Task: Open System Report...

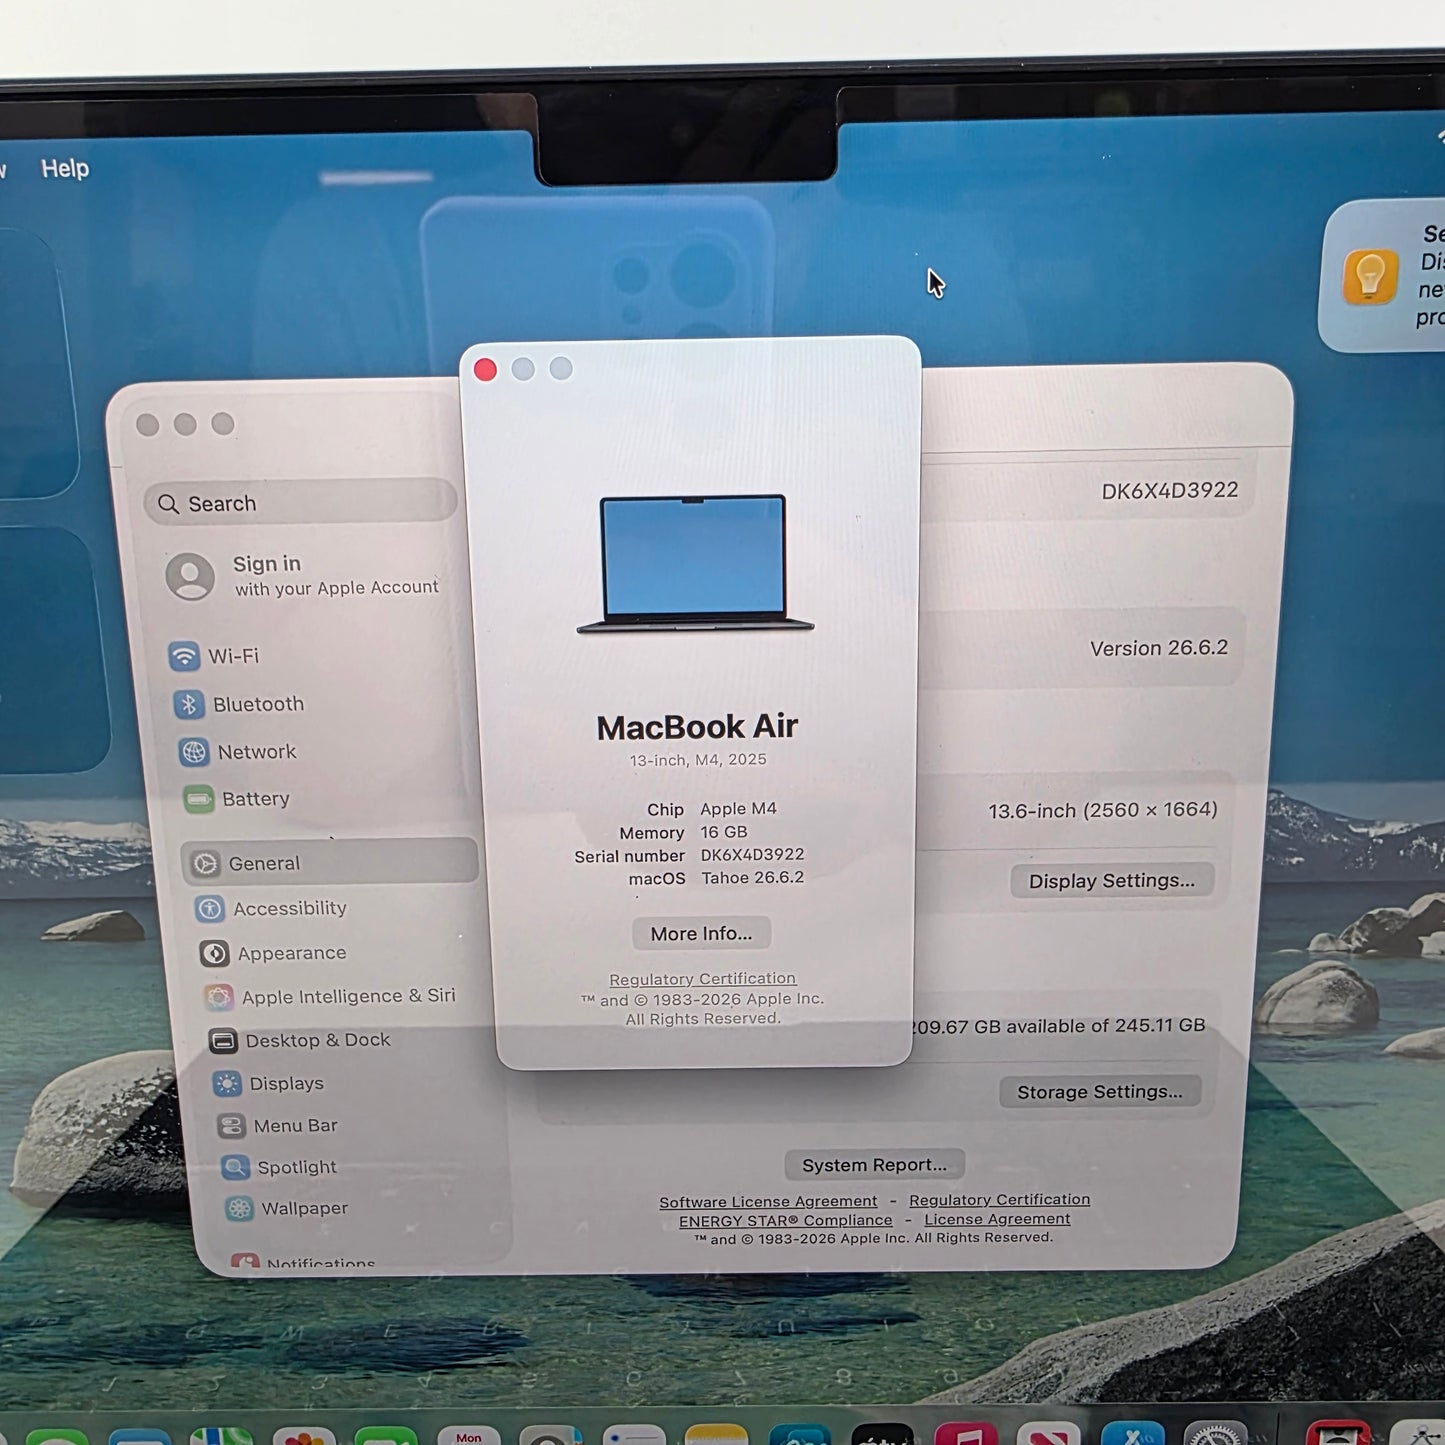Action: (874, 1165)
